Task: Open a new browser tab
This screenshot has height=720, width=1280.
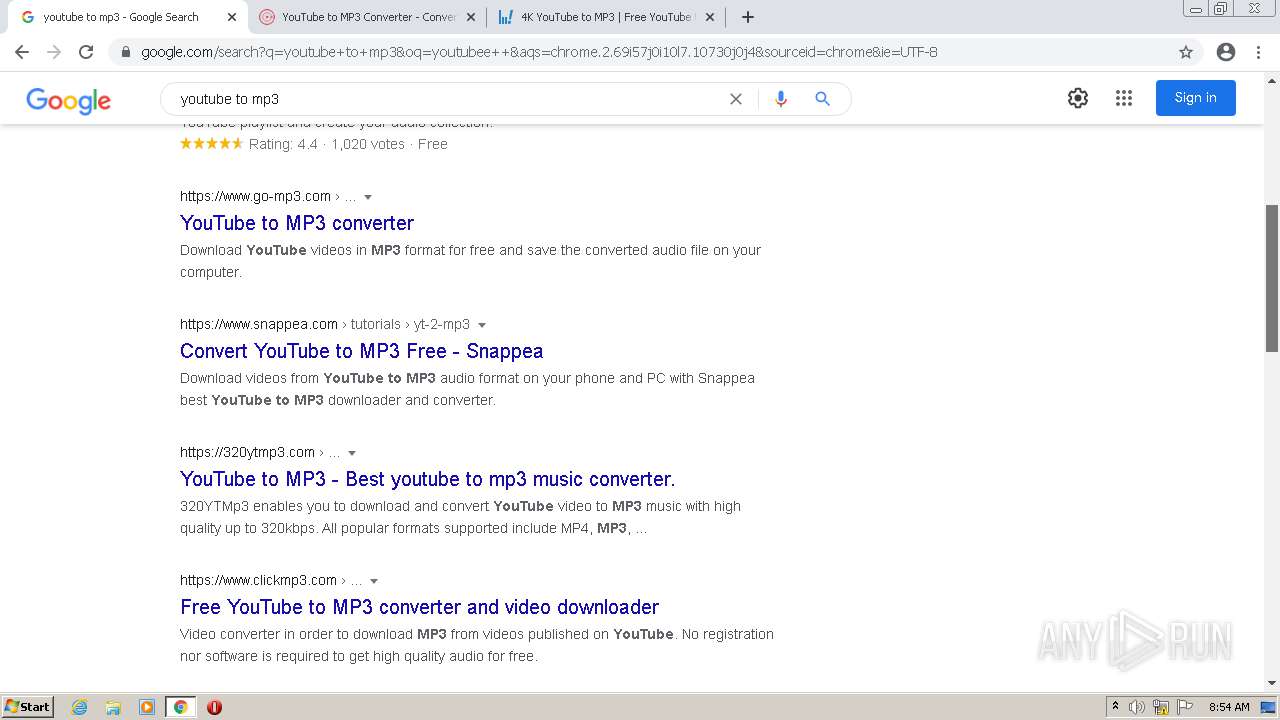Action: click(748, 17)
